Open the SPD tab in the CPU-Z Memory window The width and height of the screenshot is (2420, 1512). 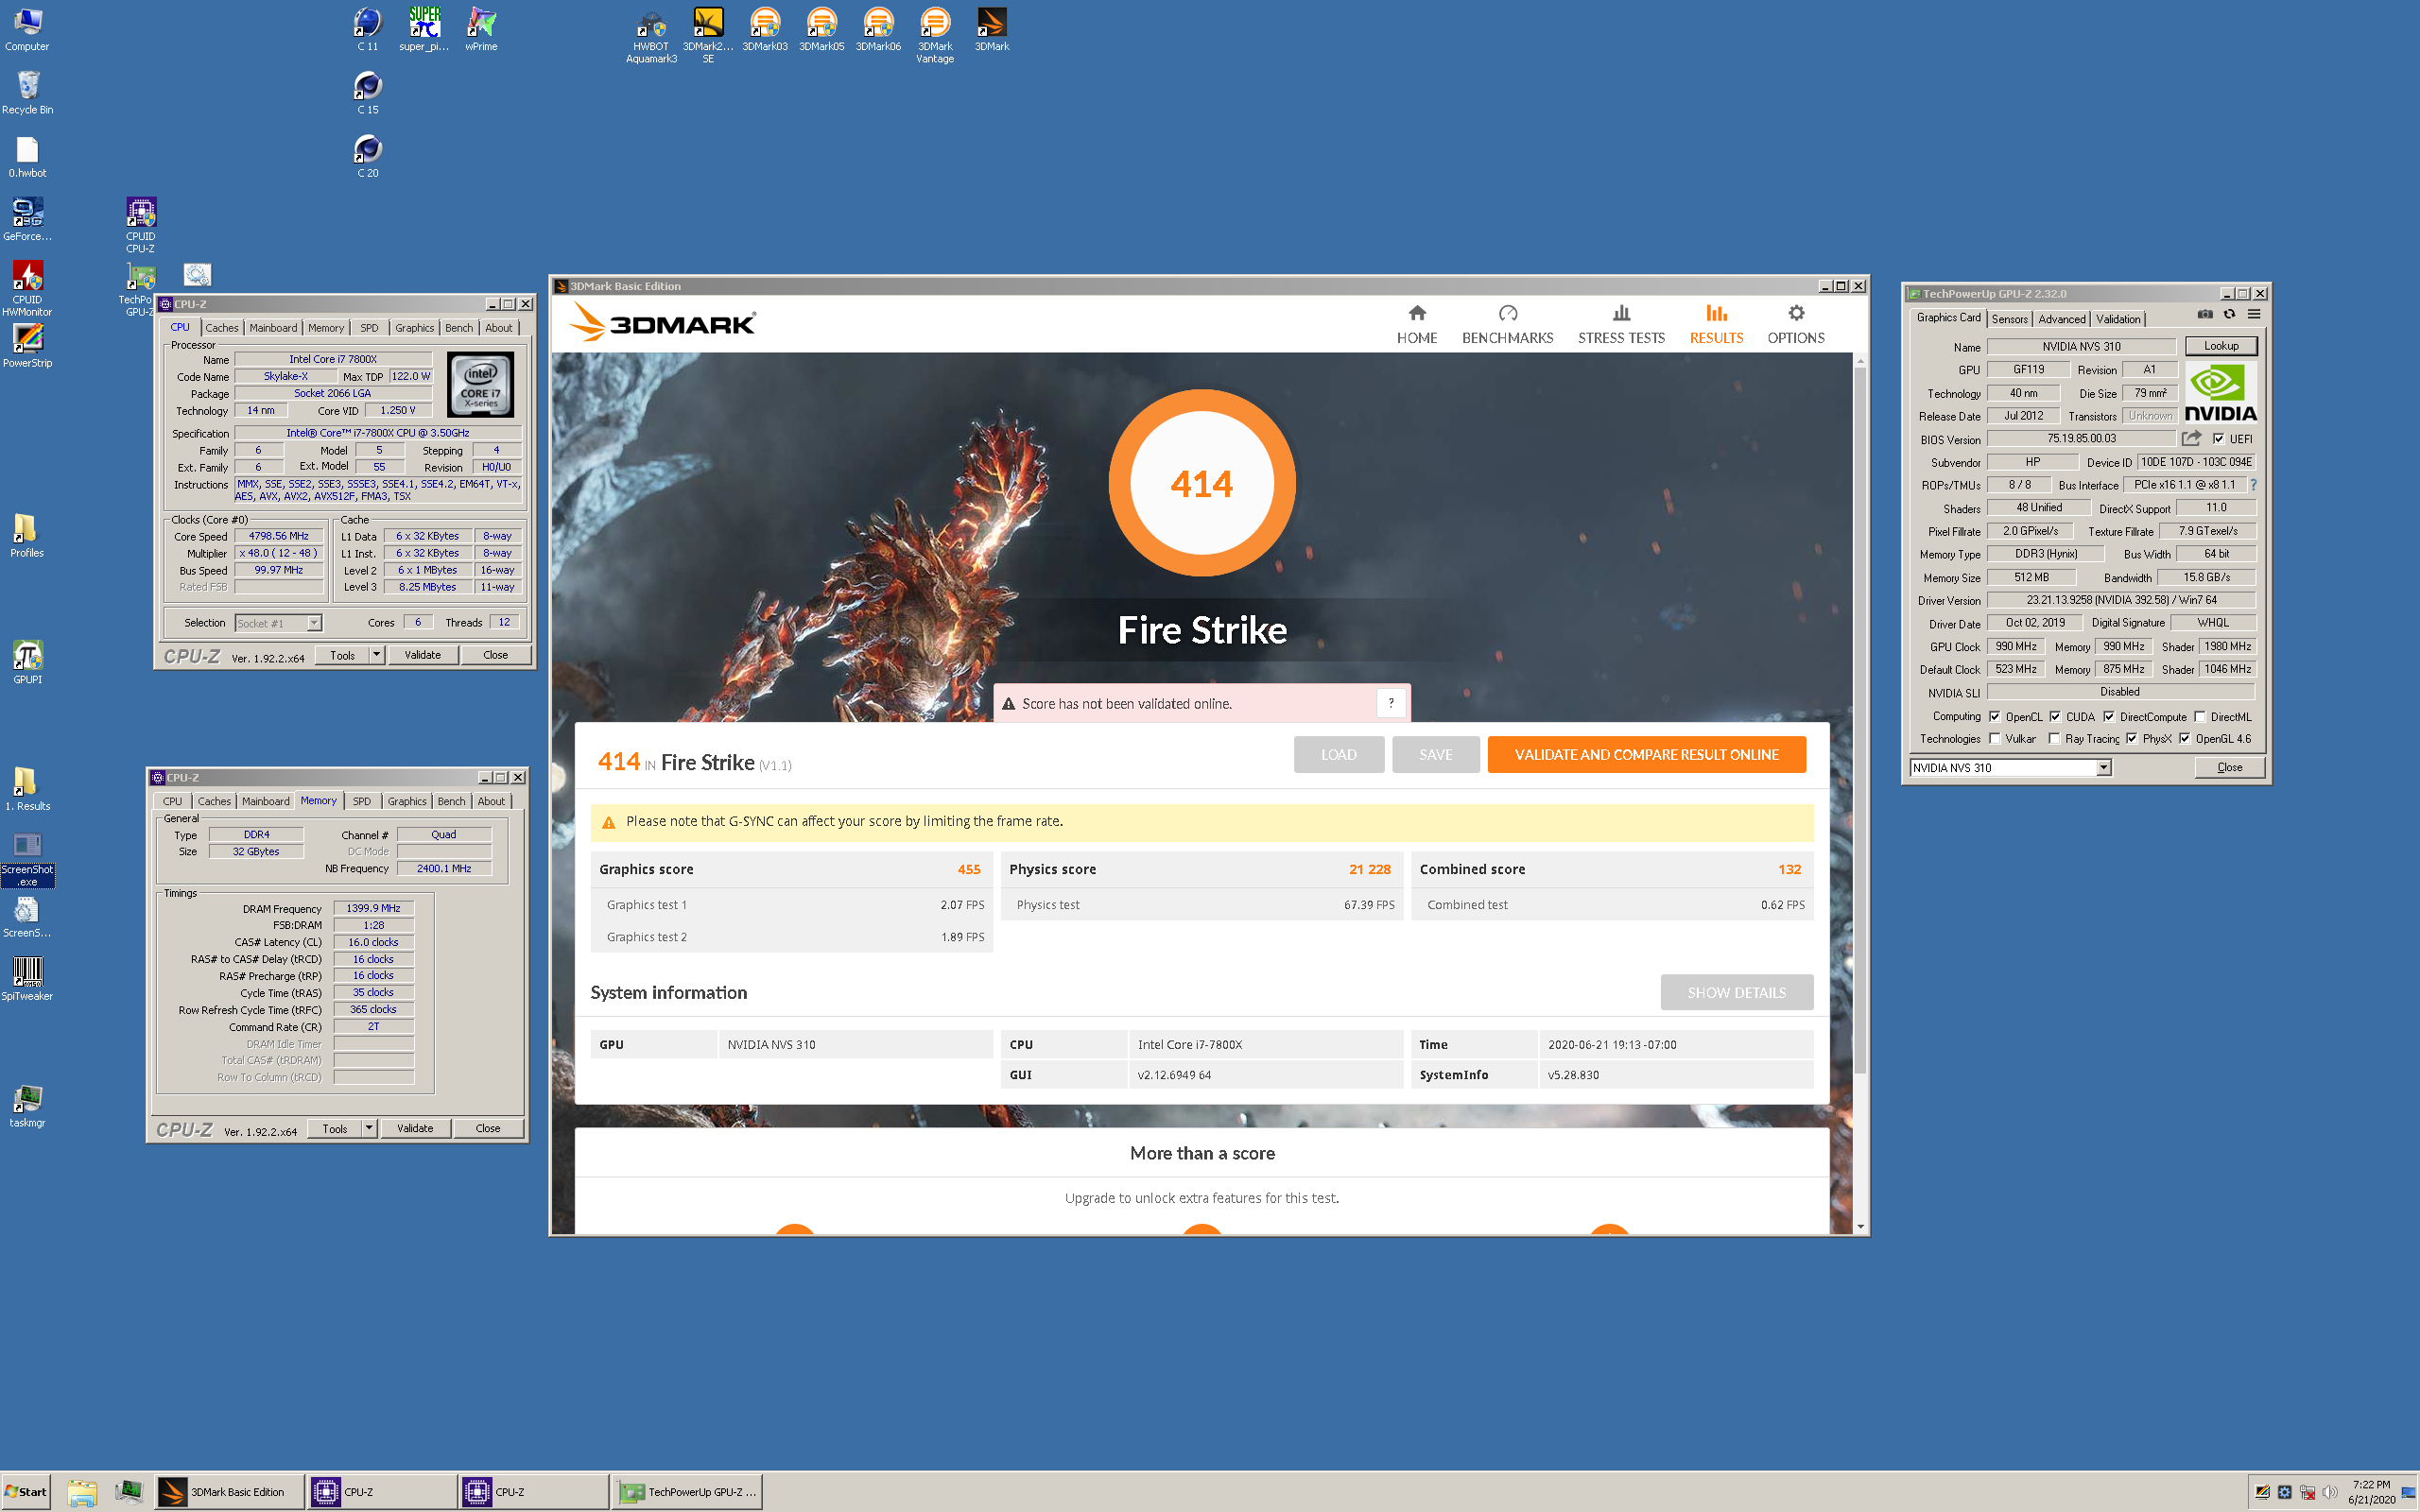click(361, 801)
